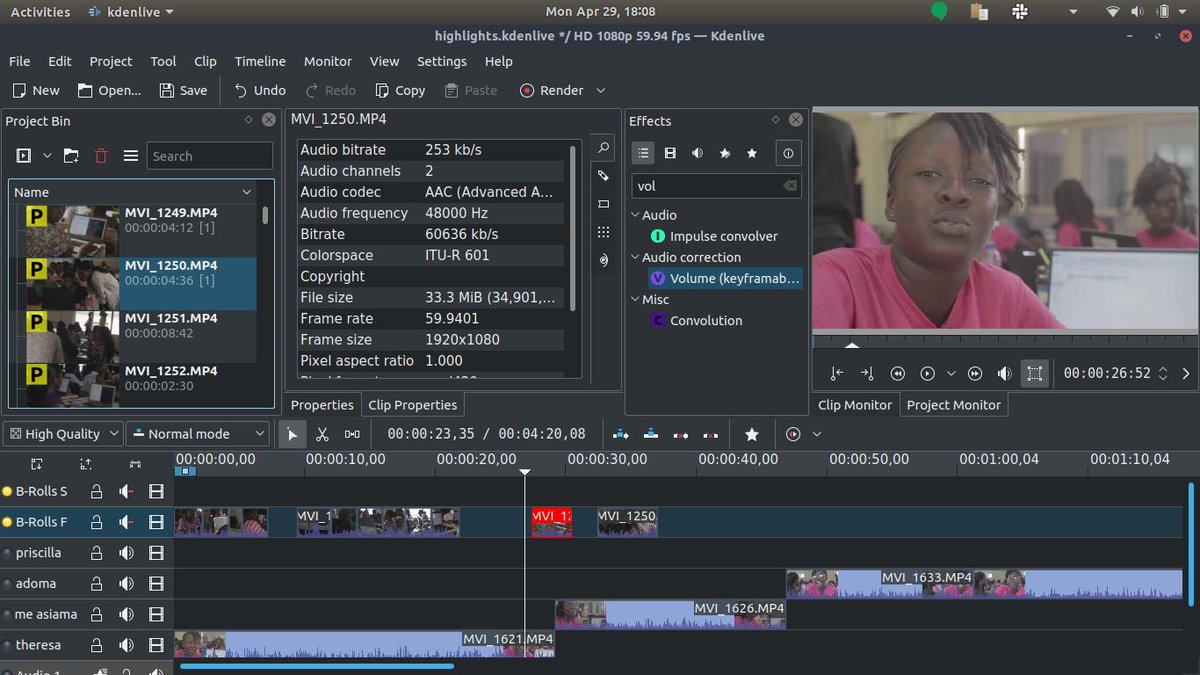Open the Monitor menu

pos(328,61)
